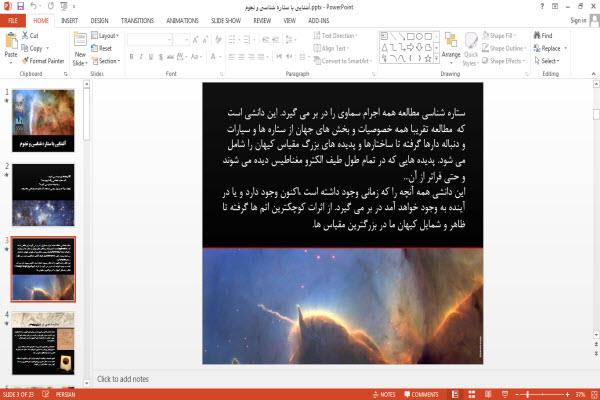Toggle text Shadow formatting

[161, 57]
